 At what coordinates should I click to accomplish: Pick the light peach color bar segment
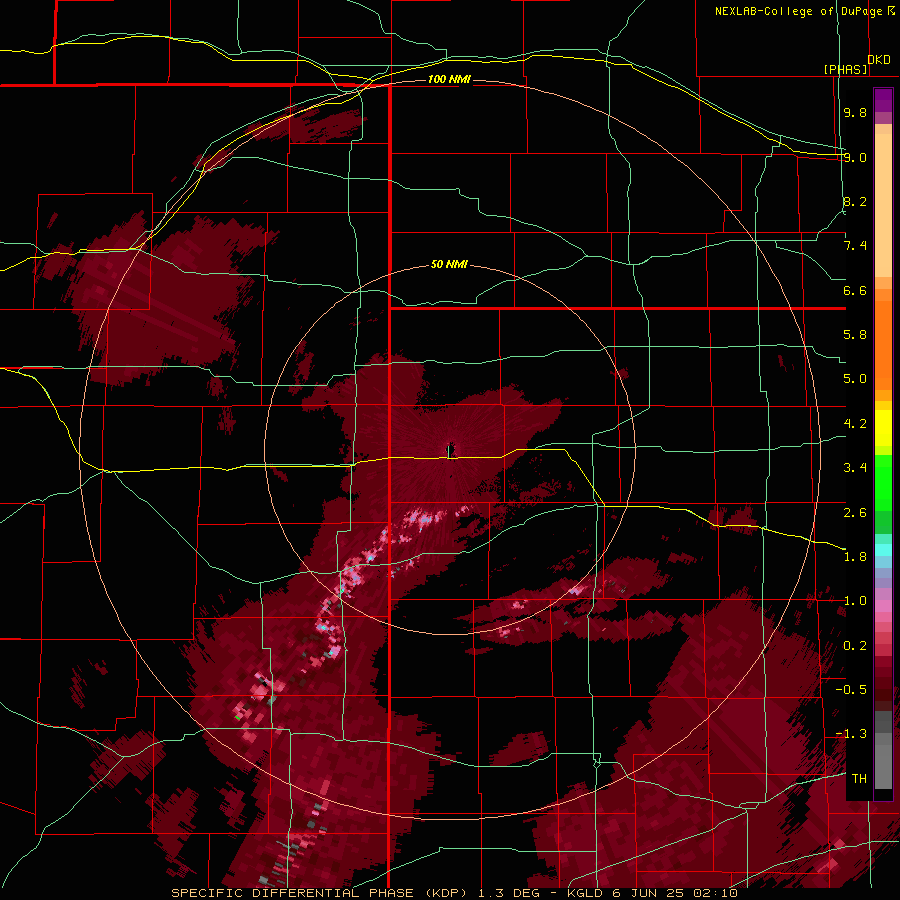click(x=883, y=207)
